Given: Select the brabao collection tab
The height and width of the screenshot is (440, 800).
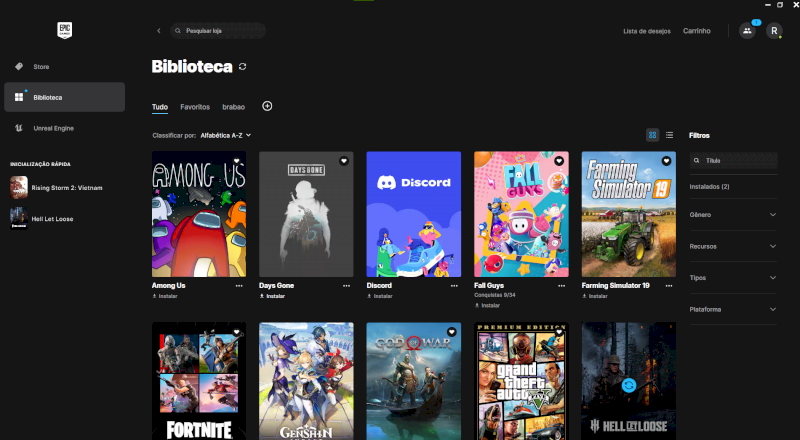Looking at the screenshot, I should click(233, 106).
